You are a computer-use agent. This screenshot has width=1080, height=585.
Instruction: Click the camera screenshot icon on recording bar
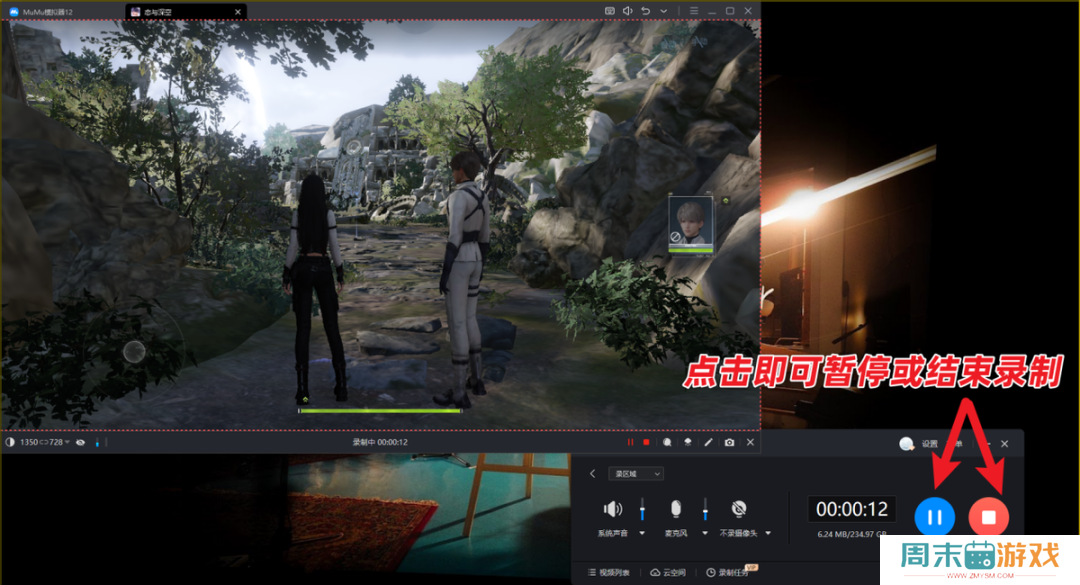pos(729,442)
